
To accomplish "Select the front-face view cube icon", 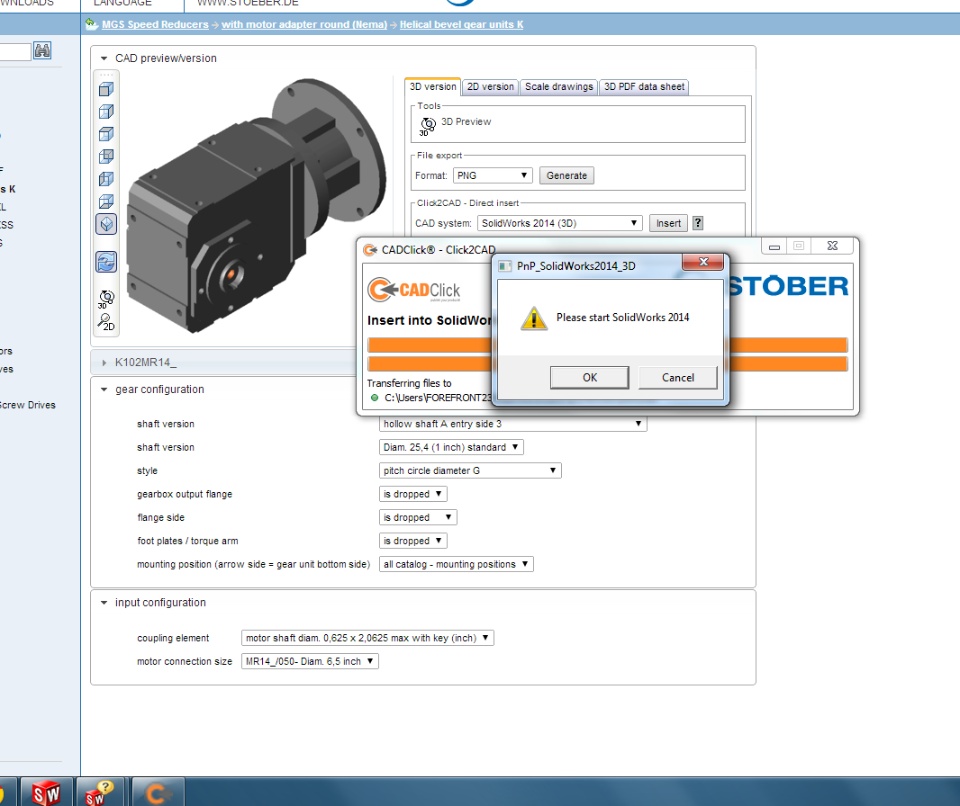I will tap(106, 89).
